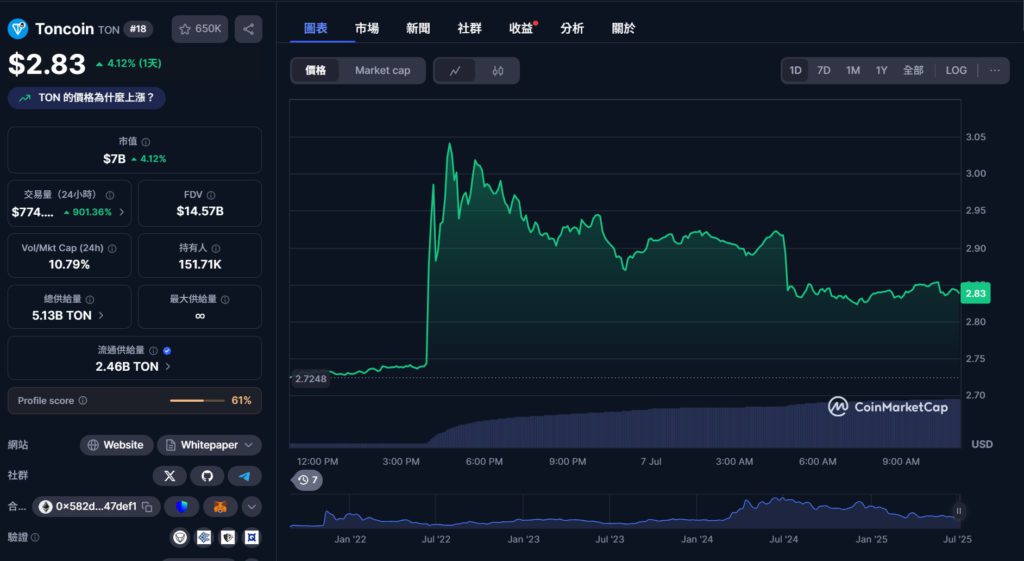This screenshot has height=561, width=1024.
Task: Click "TON 的價格為什麼上漲？" button
Action: pos(87,98)
